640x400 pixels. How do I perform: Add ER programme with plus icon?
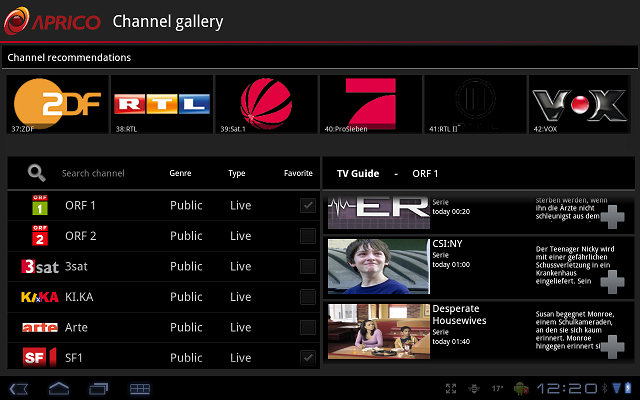(612, 217)
